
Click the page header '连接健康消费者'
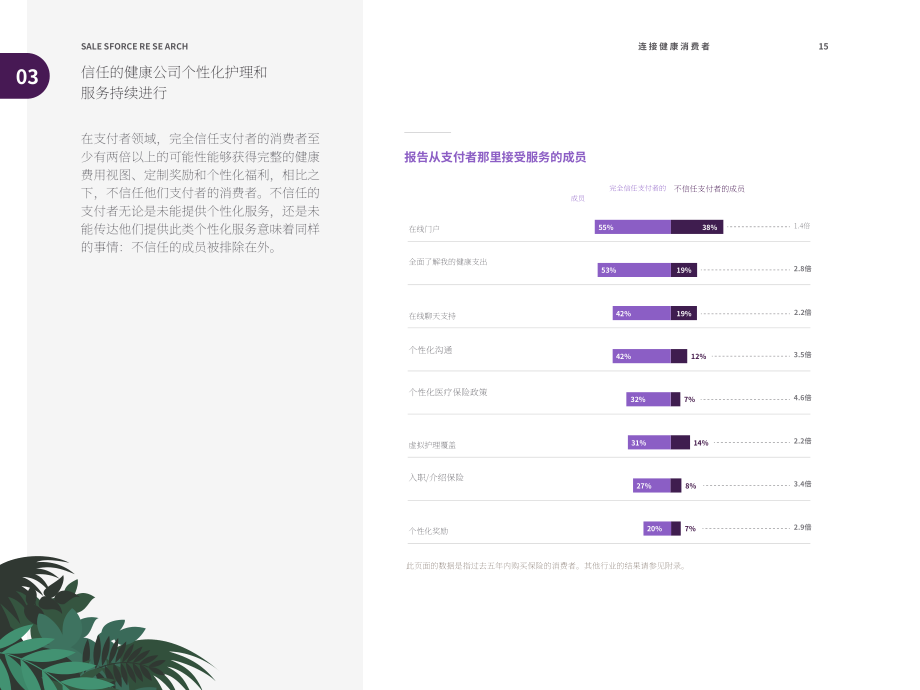tap(674, 46)
